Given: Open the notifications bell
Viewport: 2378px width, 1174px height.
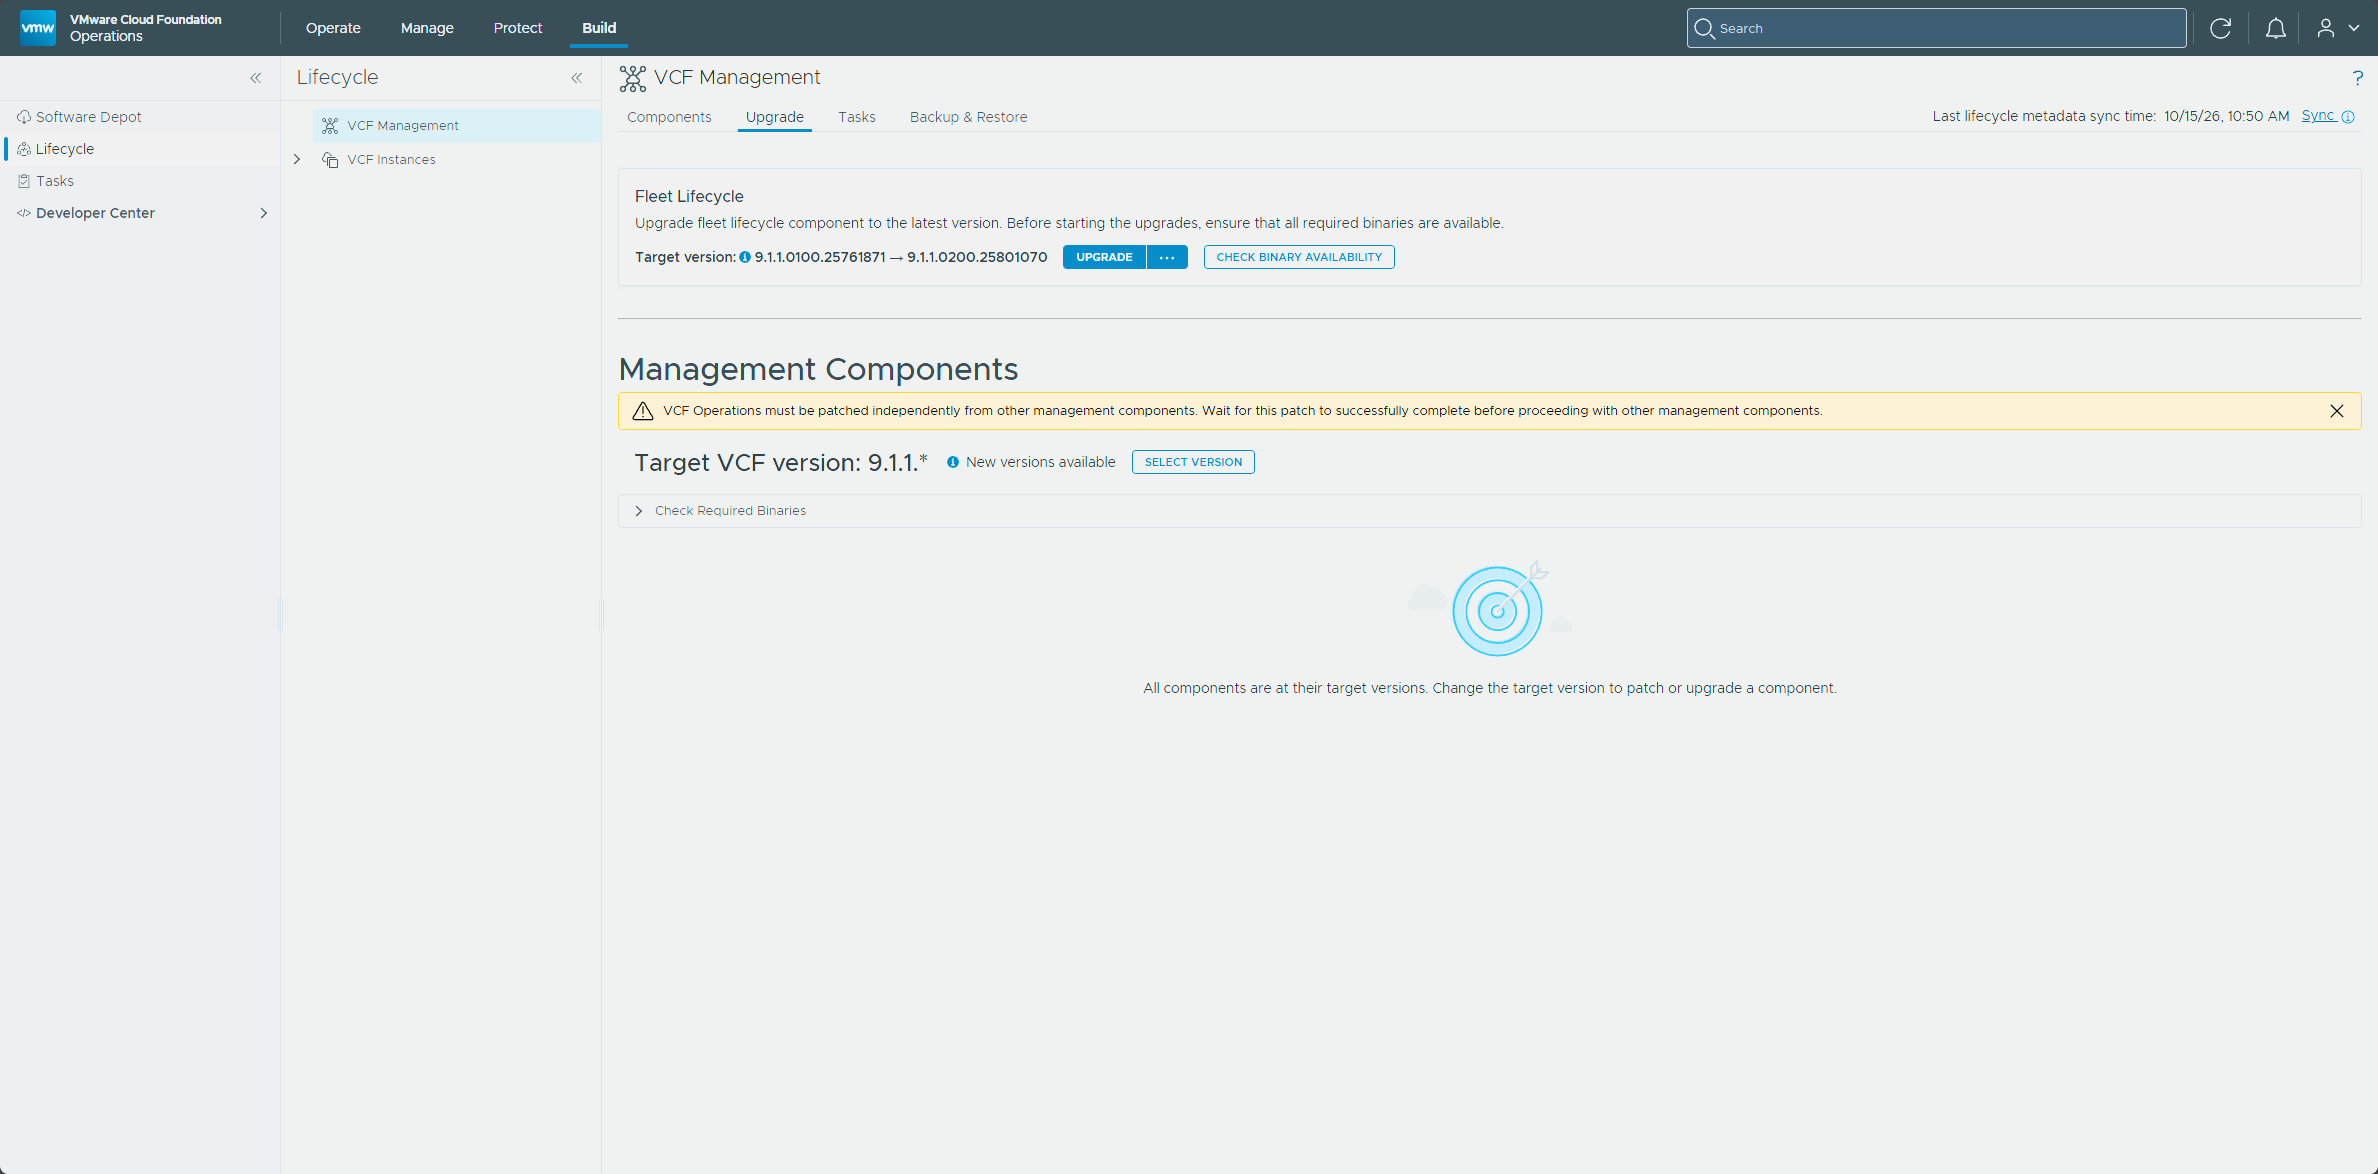Looking at the screenshot, I should click(2275, 28).
